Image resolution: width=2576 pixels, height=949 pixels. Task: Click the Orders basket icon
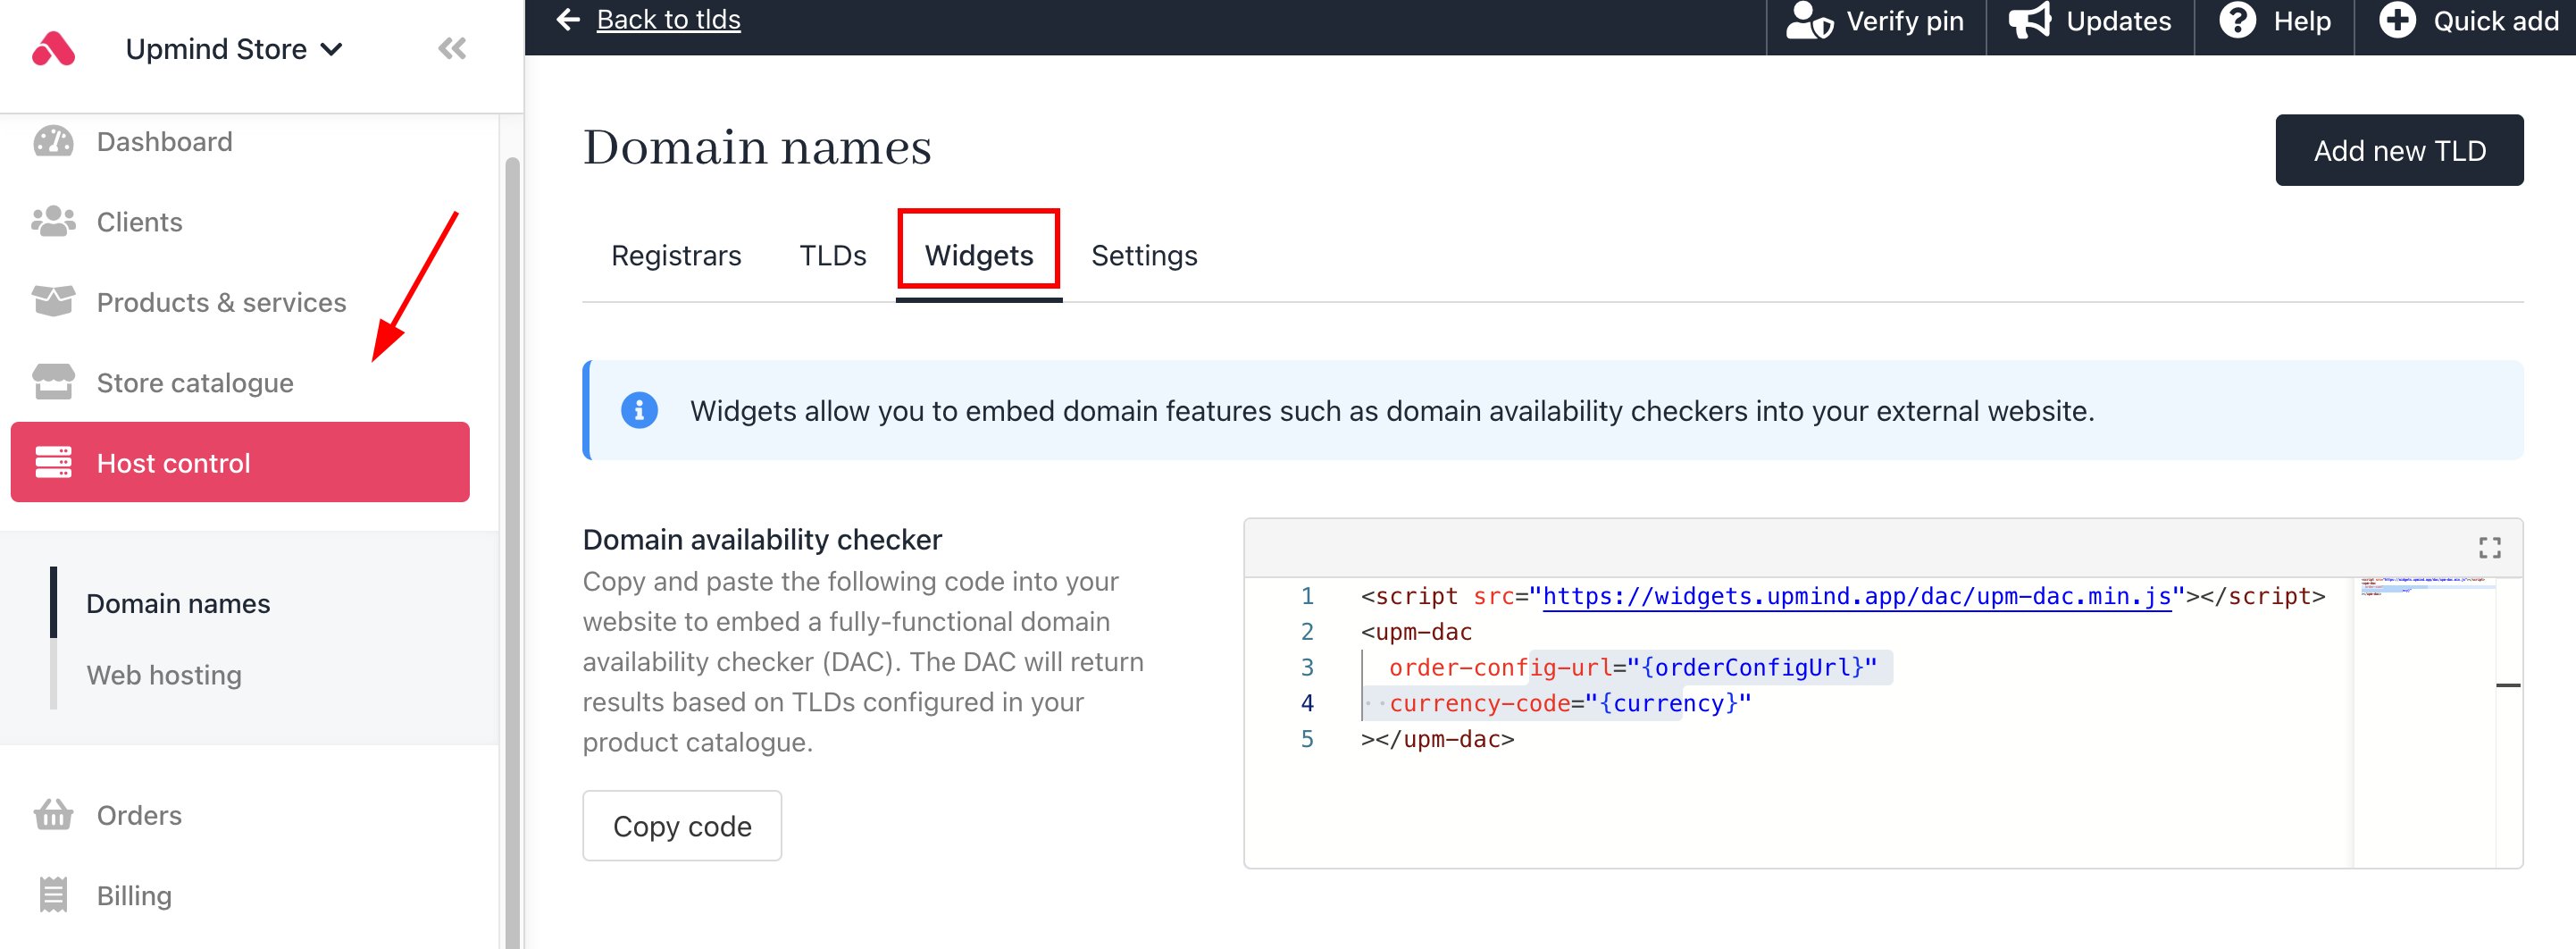[x=53, y=815]
